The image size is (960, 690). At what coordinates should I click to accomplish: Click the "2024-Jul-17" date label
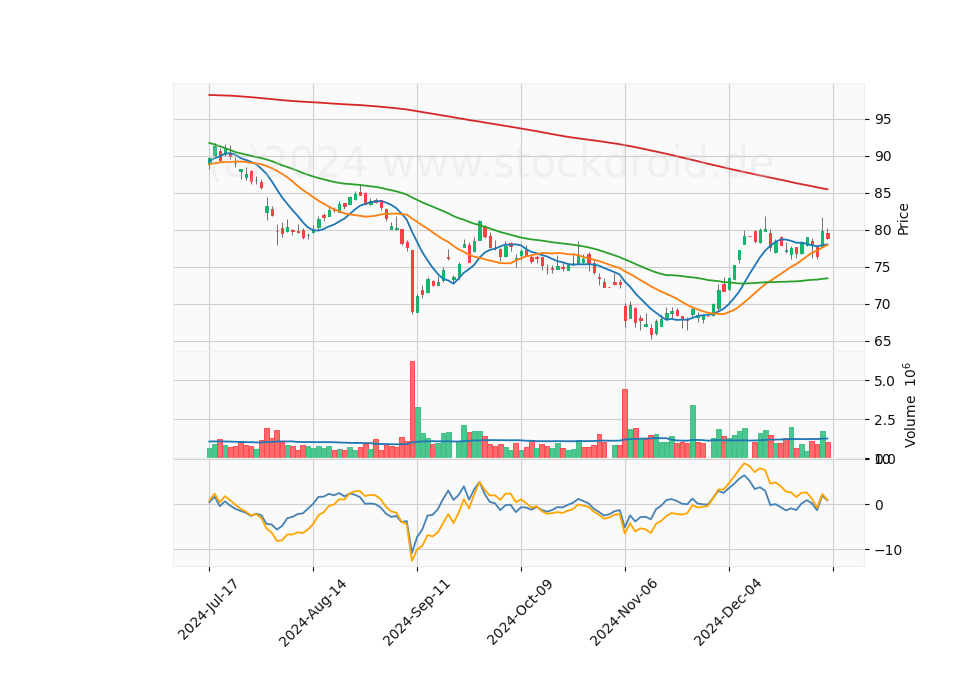click(x=208, y=609)
